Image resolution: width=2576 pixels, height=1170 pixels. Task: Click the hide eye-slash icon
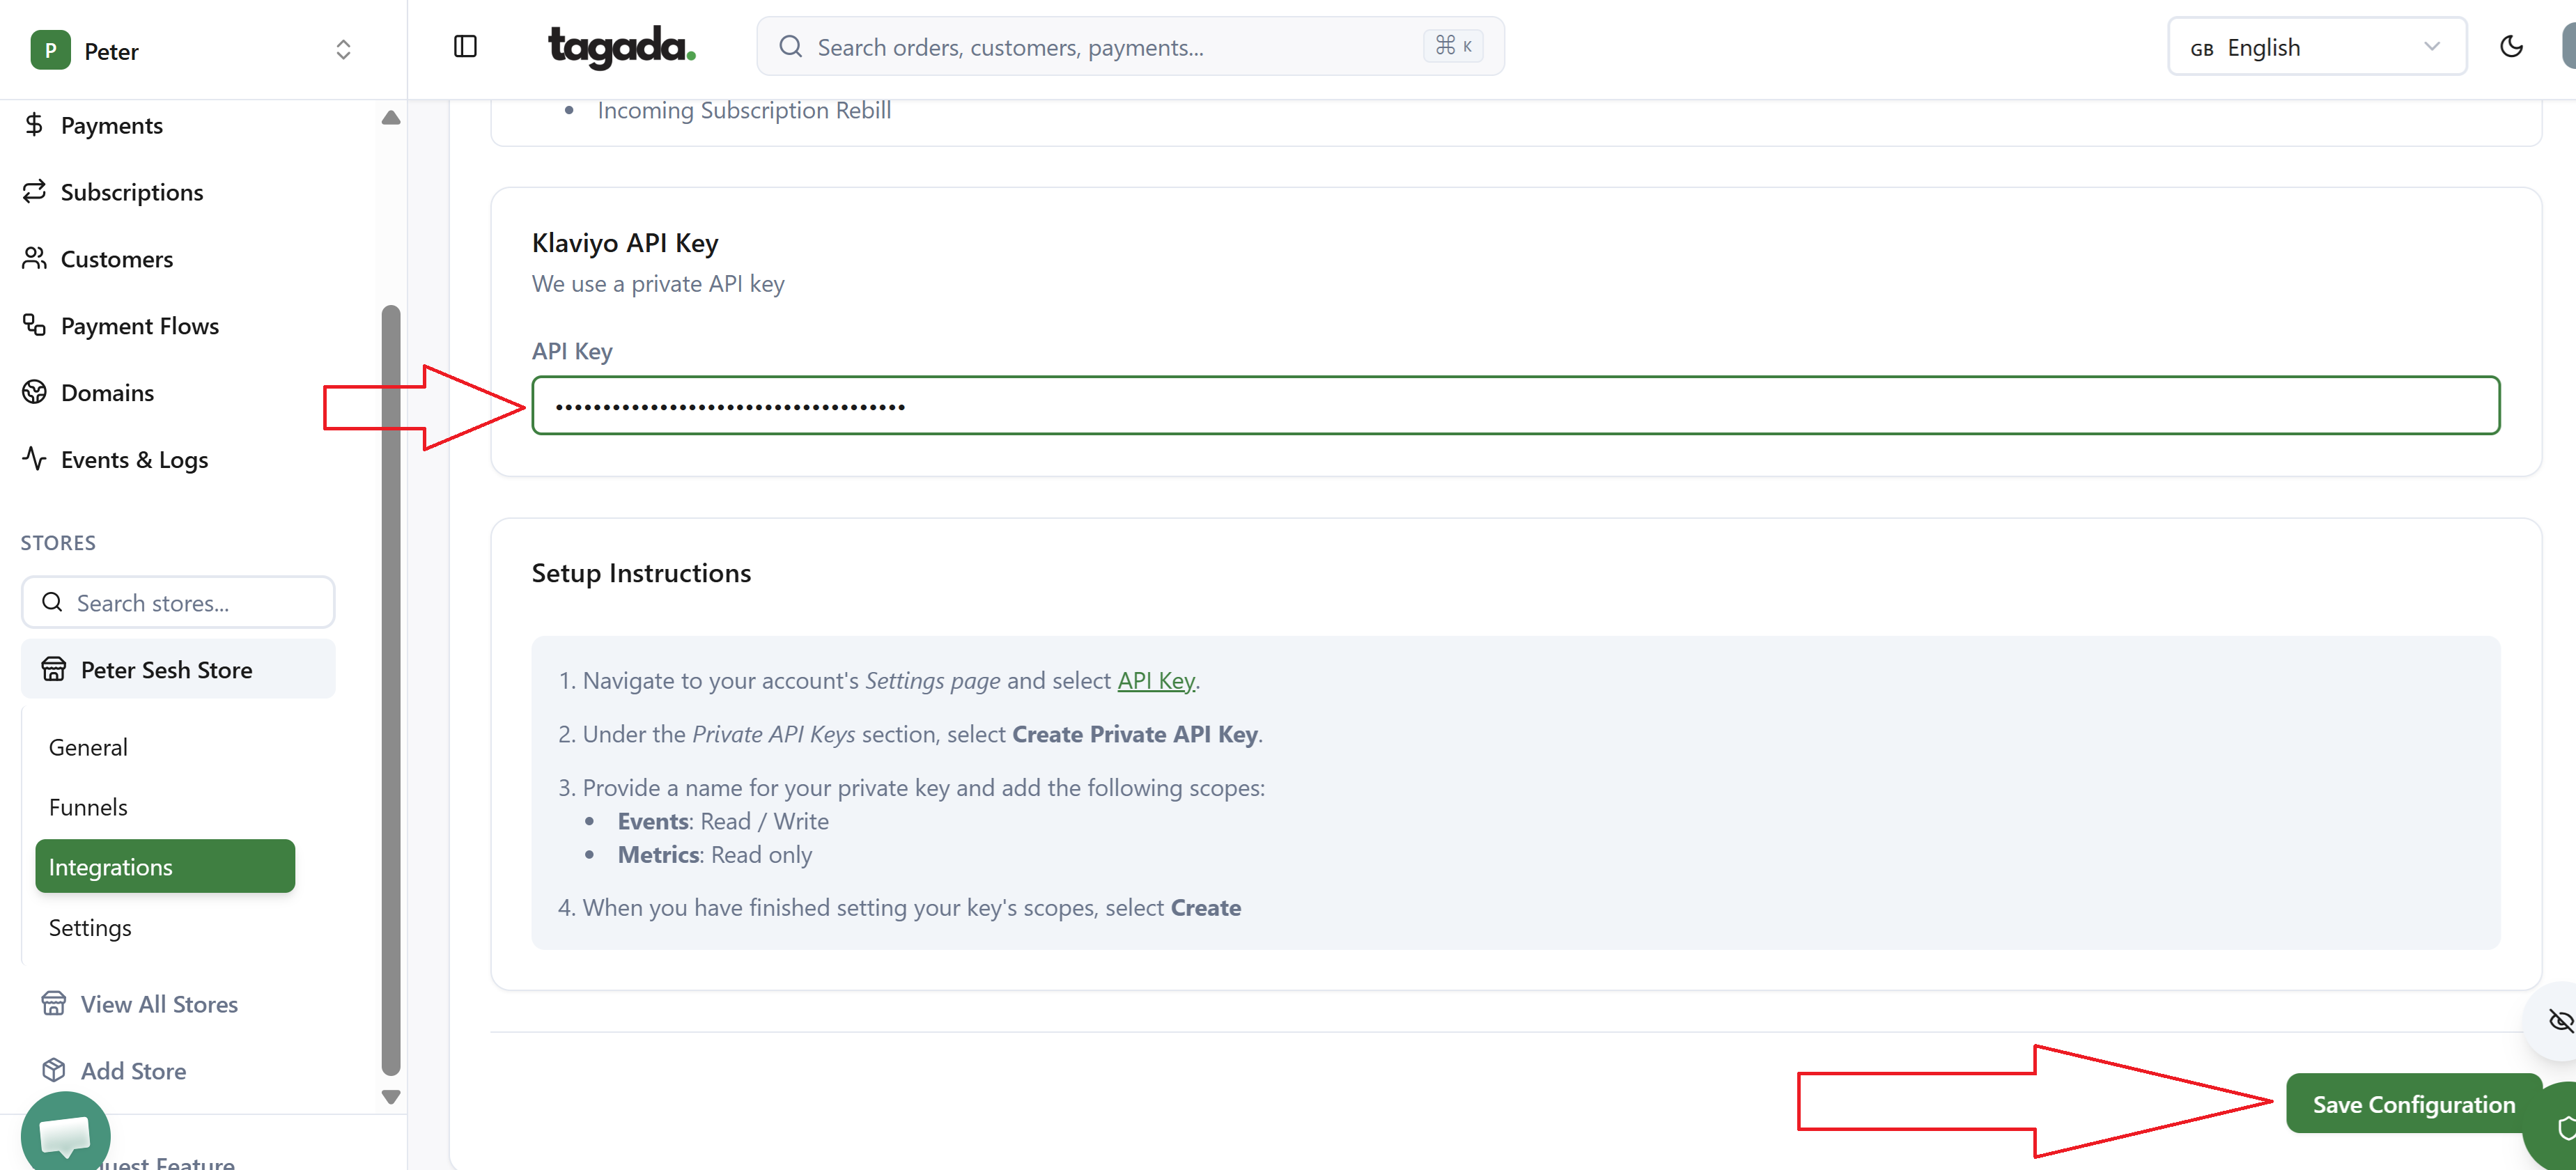click(x=2560, y=1021)
